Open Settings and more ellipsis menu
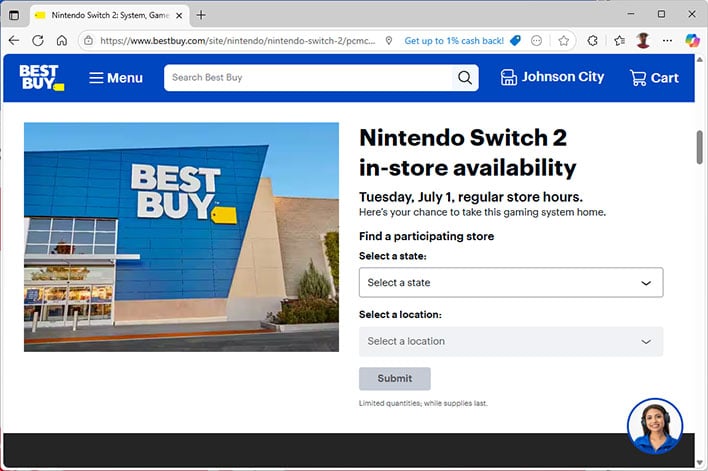Screen dimensions: 708x471 click(667, 41)
